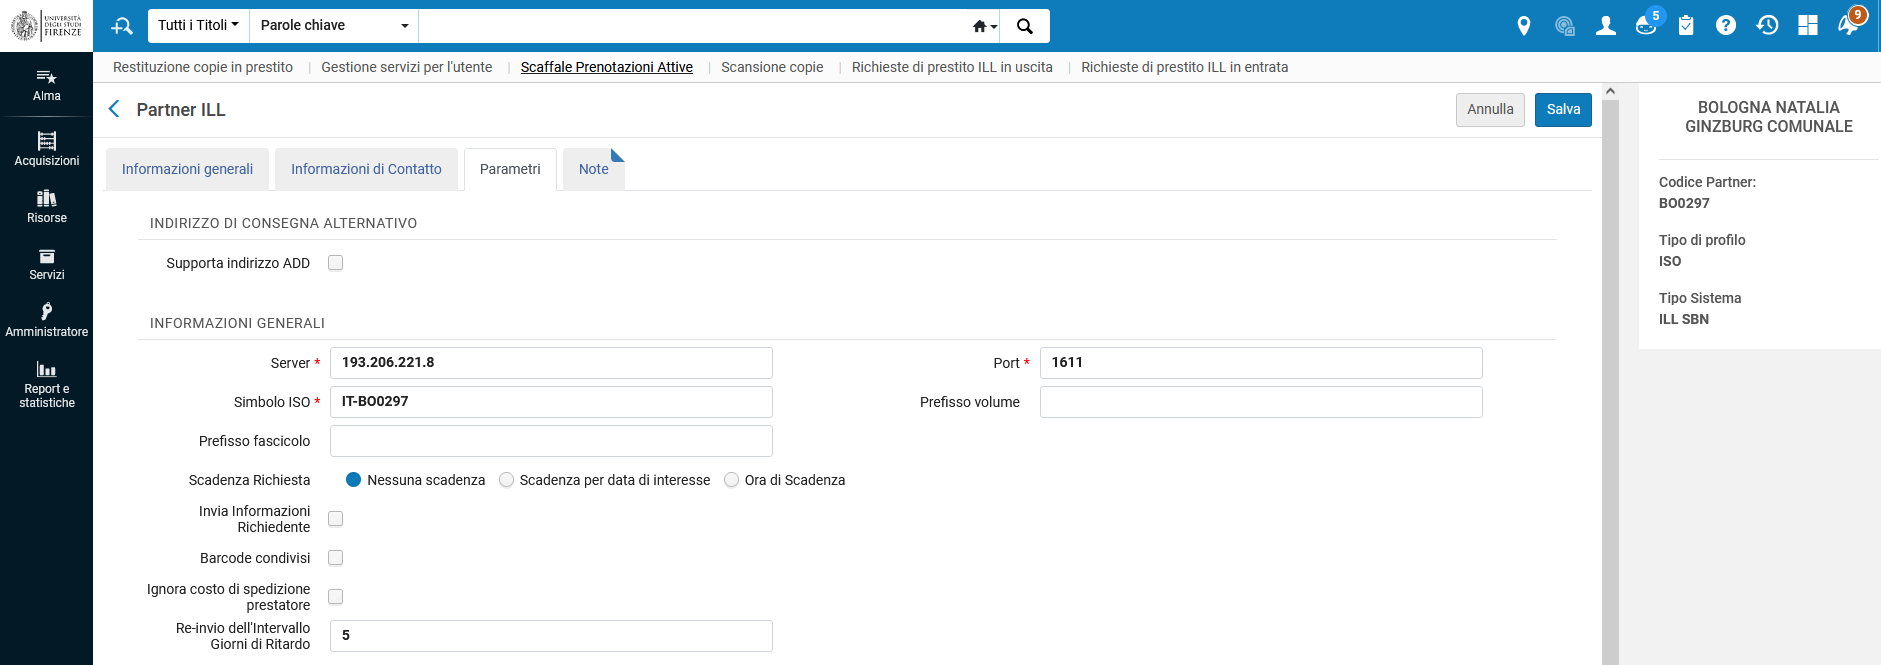The image size is (1881, 665).
Task: Open the cloud icon with badge 5
Action: 1646,25
